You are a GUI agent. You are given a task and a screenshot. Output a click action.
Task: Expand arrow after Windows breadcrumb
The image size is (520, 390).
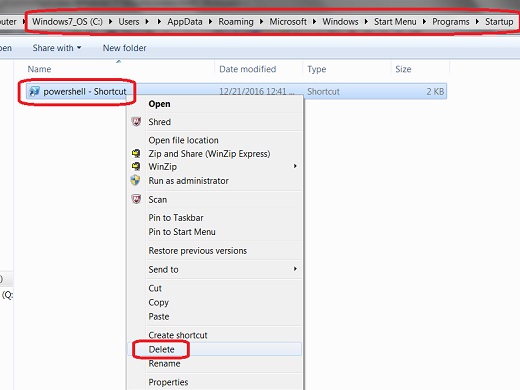pyautogui.click(x=366, y=22)
